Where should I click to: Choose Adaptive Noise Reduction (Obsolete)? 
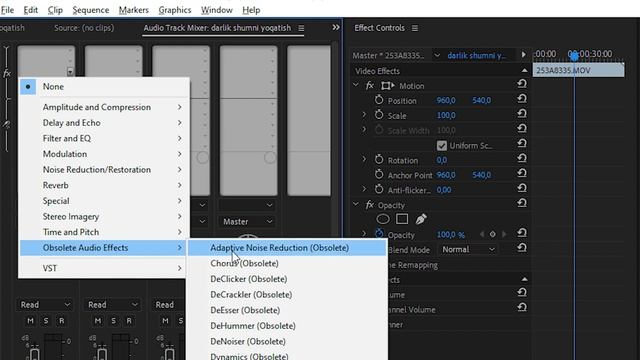click(x=287, y=248)
